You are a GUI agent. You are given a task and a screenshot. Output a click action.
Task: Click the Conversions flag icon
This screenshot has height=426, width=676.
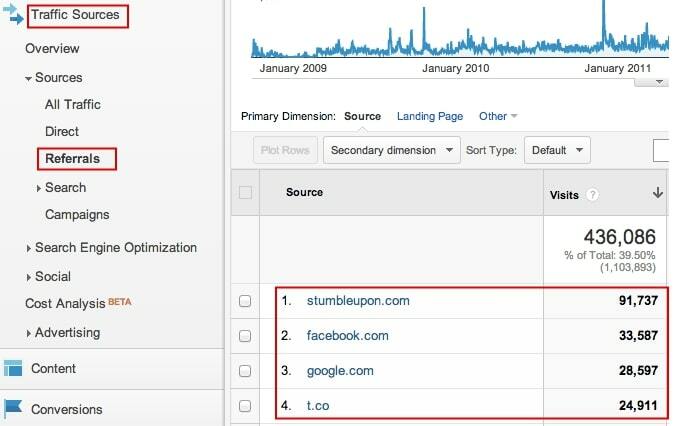coord(13,408)
